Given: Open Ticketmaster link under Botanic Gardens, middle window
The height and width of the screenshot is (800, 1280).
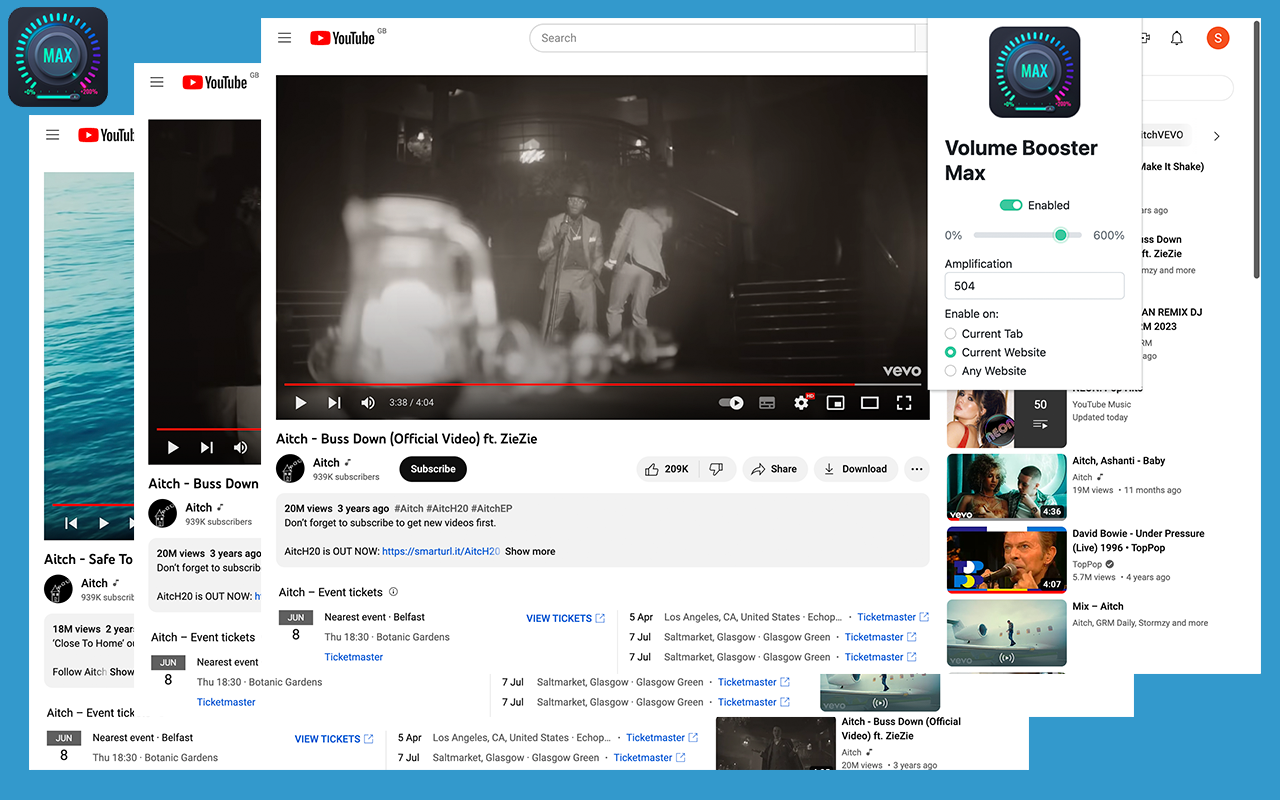Looking at the screenshot, I should point(226,702).
